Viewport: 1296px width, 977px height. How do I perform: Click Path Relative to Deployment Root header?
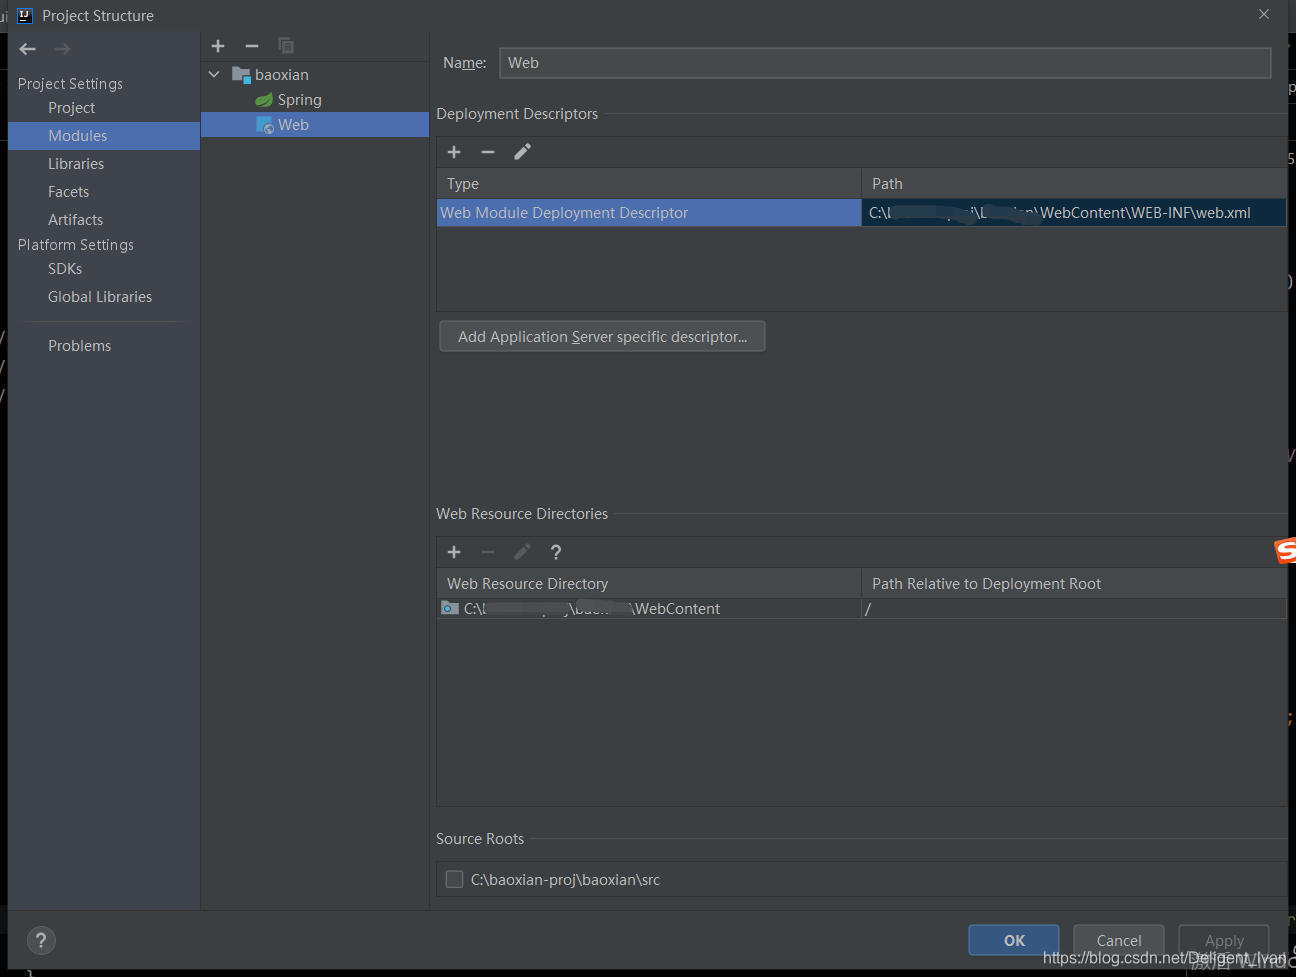coord(1074,584)
